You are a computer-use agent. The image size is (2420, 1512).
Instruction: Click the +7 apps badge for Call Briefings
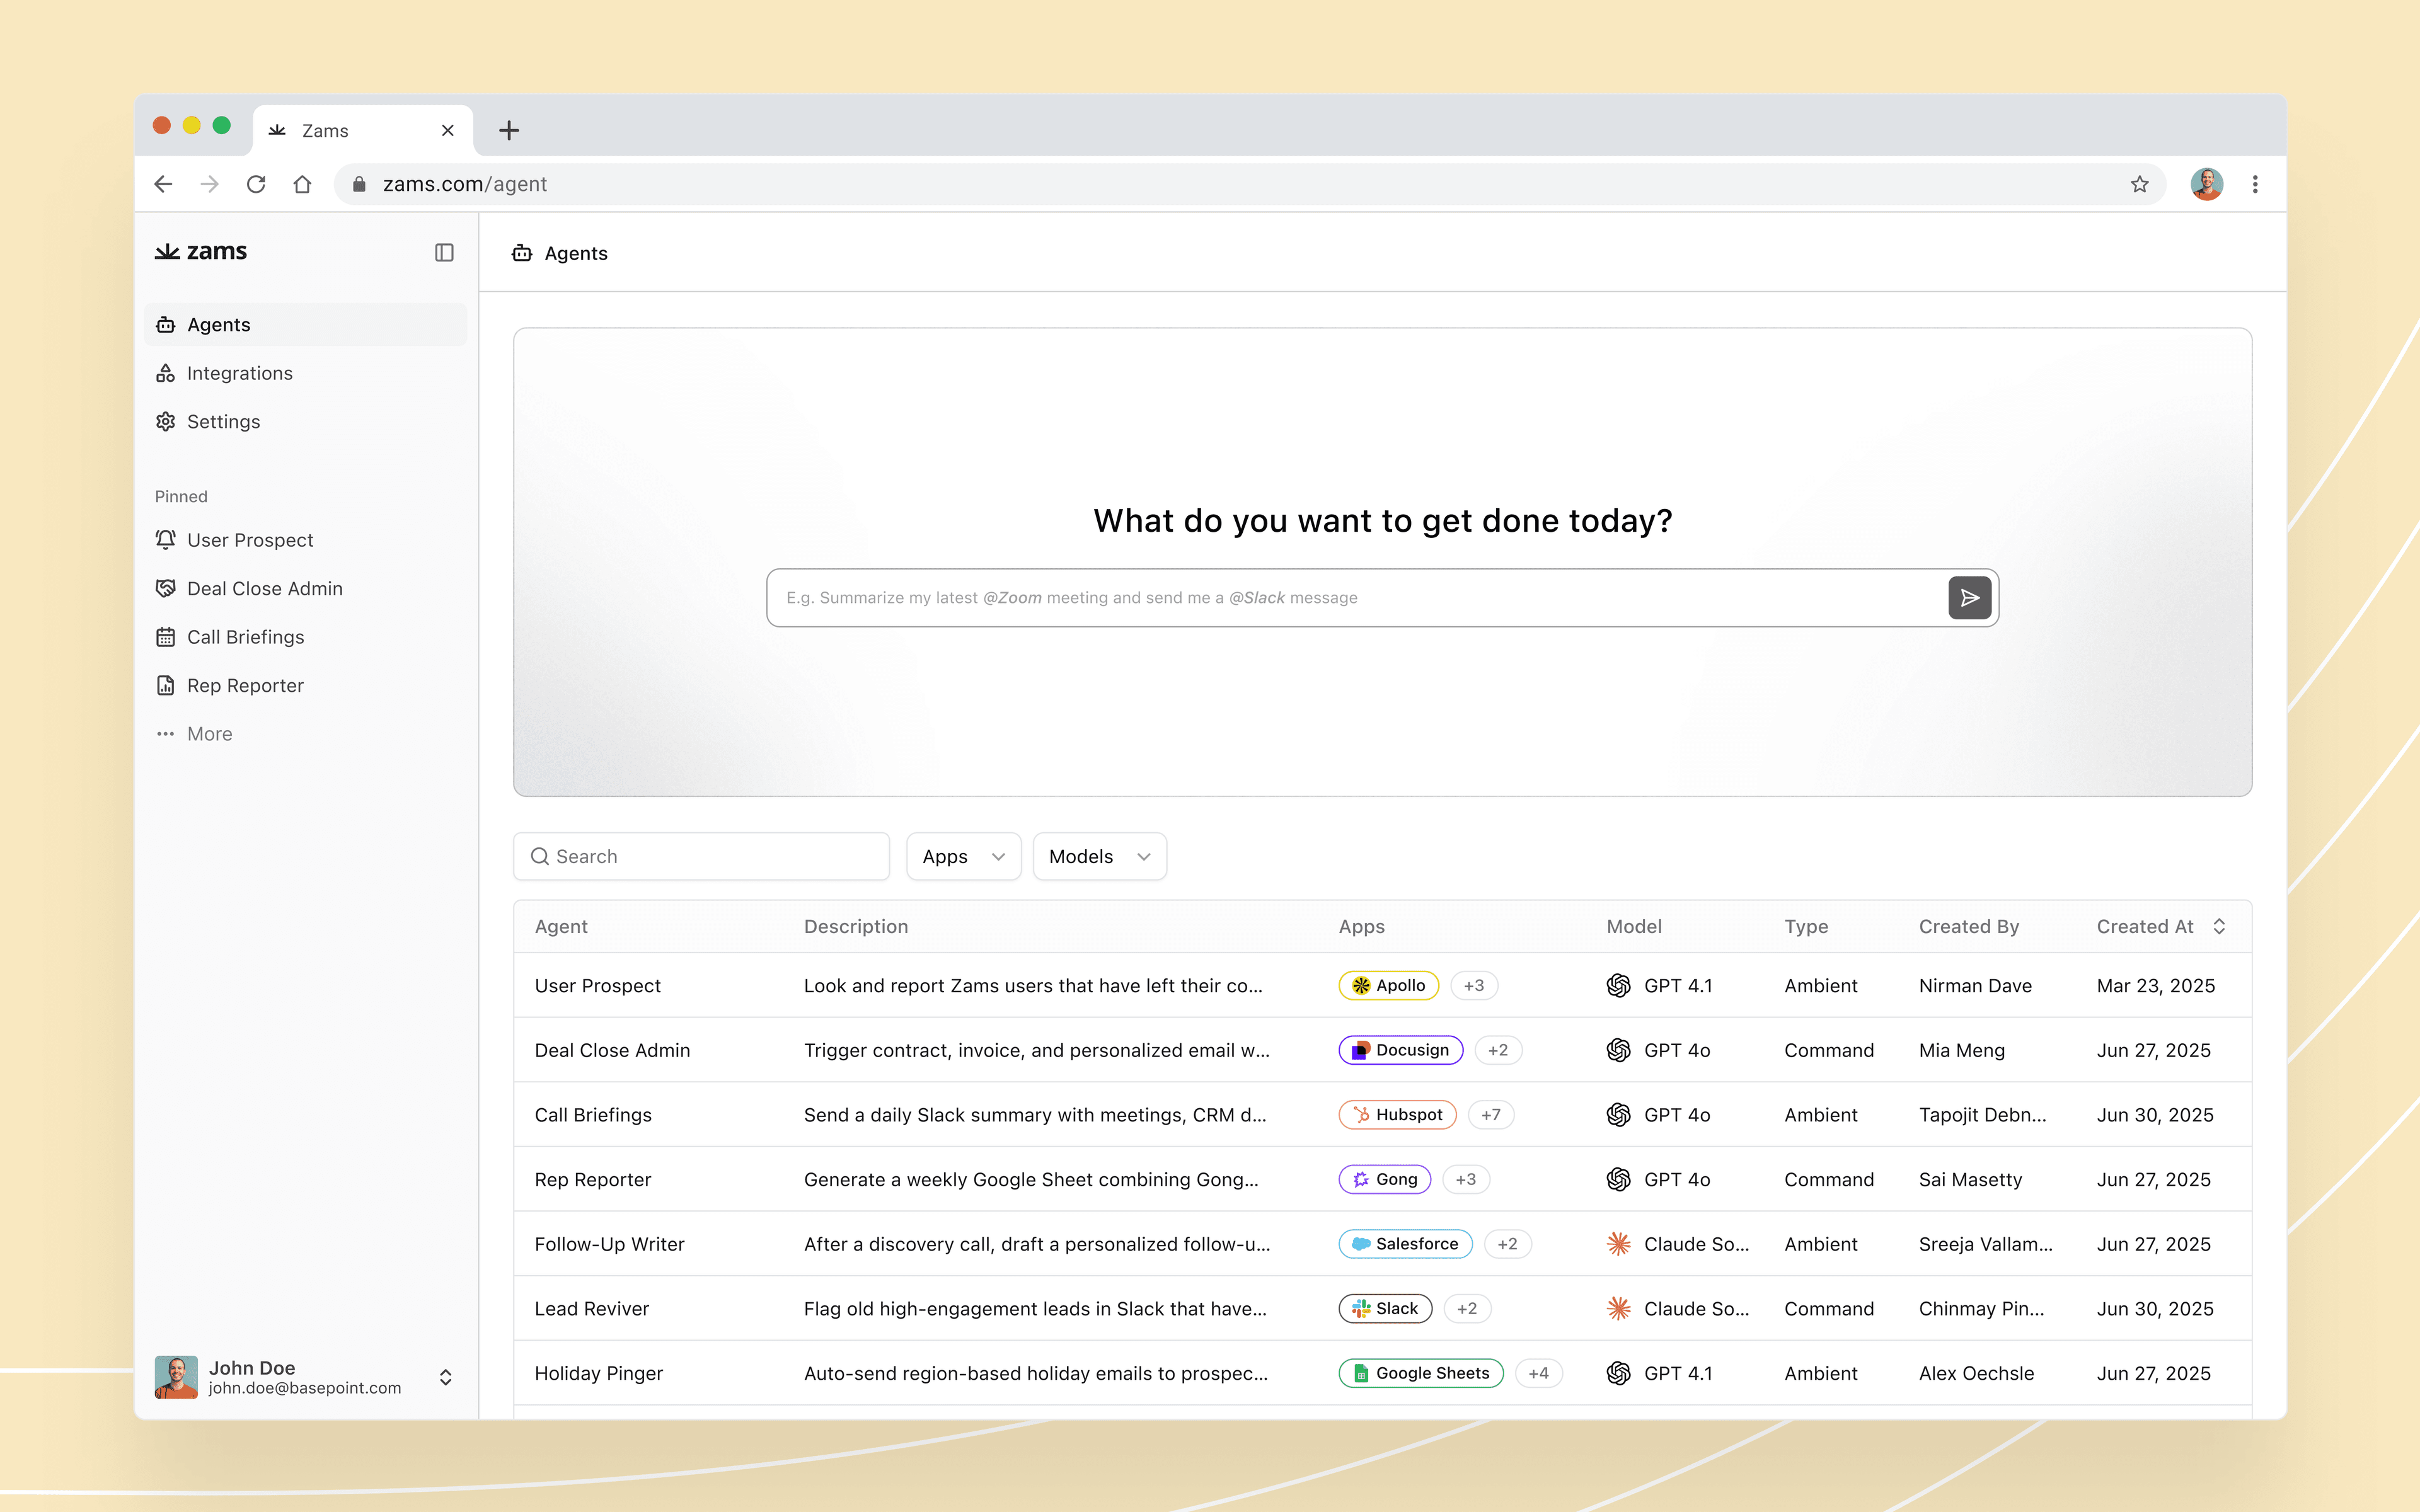click(x=1490, y=1114)
